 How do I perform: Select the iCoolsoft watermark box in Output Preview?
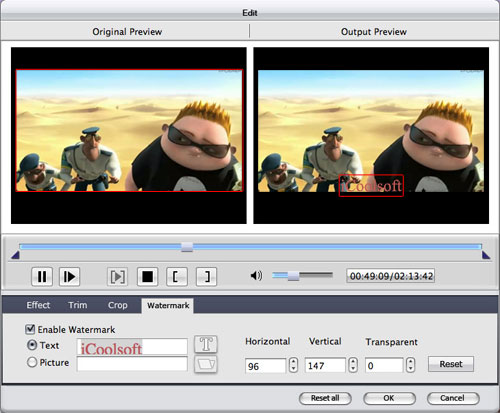point(371,185)
